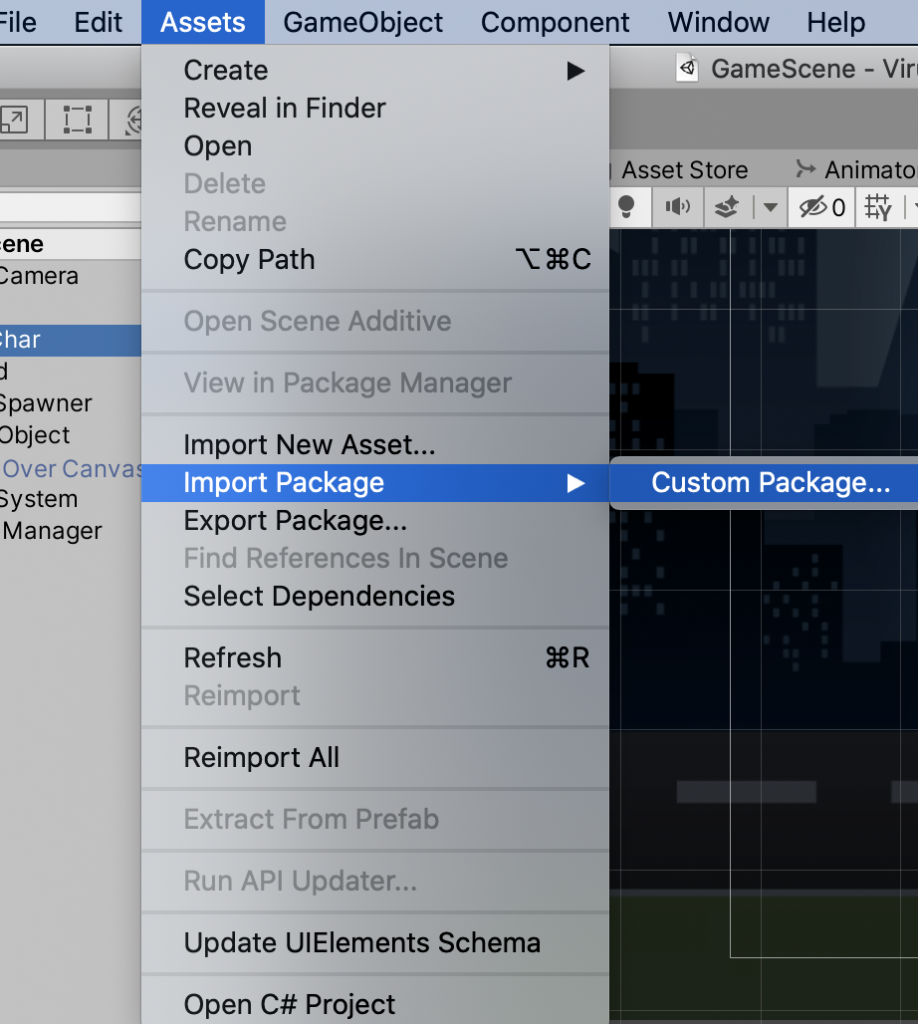Toggle the grid snapping icon
Viewport: 918px width, 1024px height.
pyautogui.click(x=879, y=207)
